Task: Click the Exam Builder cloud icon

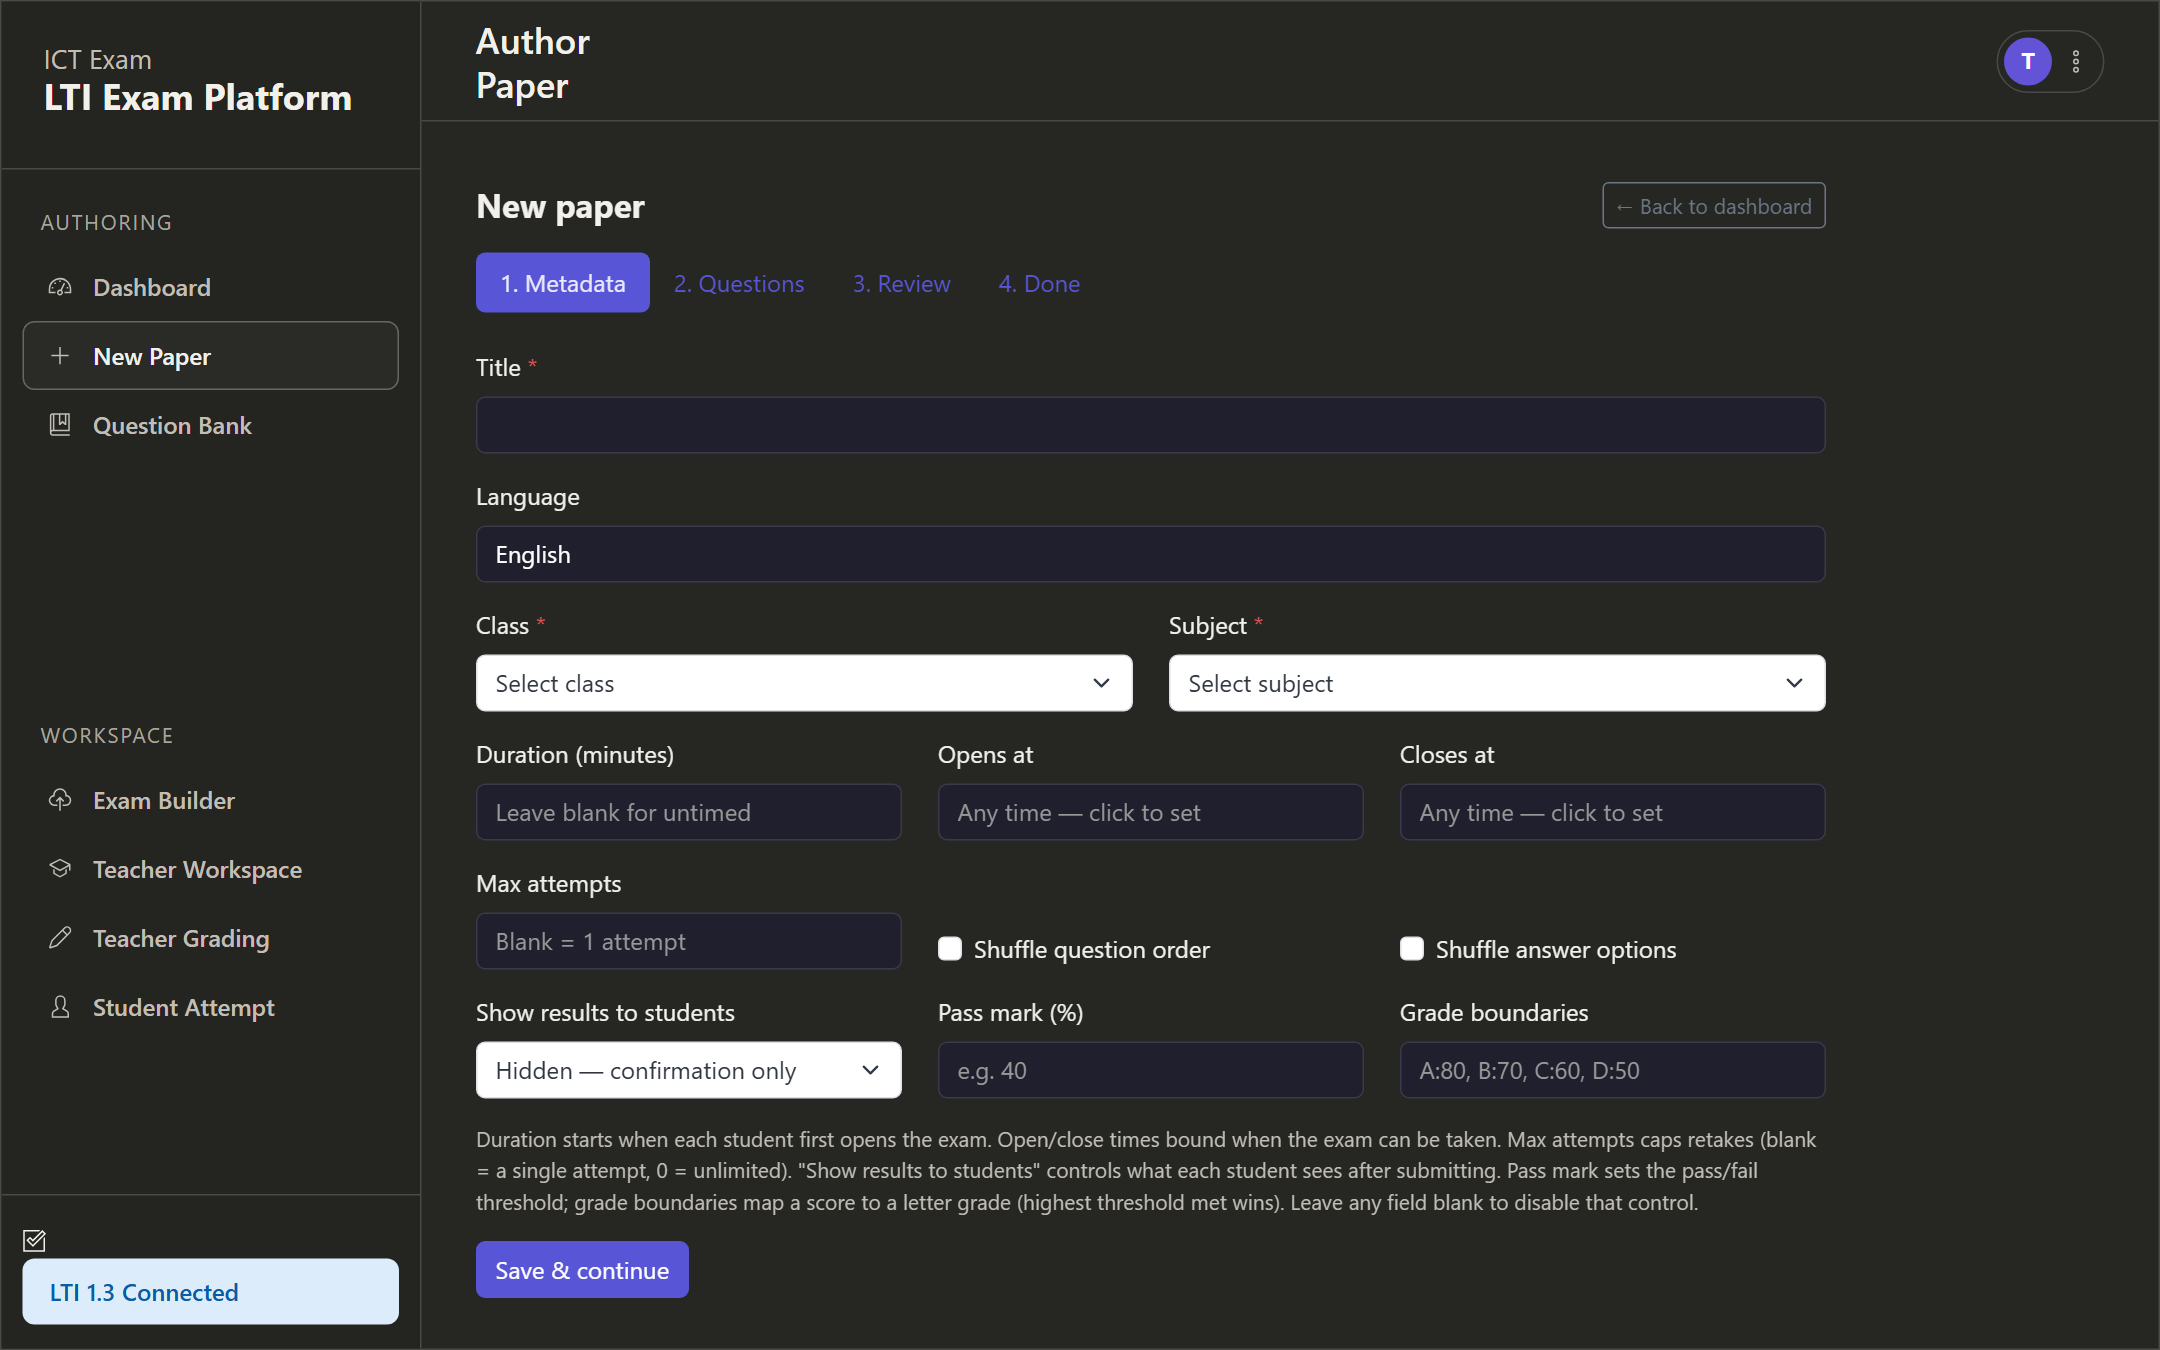Action: click(x=60, y=800)
